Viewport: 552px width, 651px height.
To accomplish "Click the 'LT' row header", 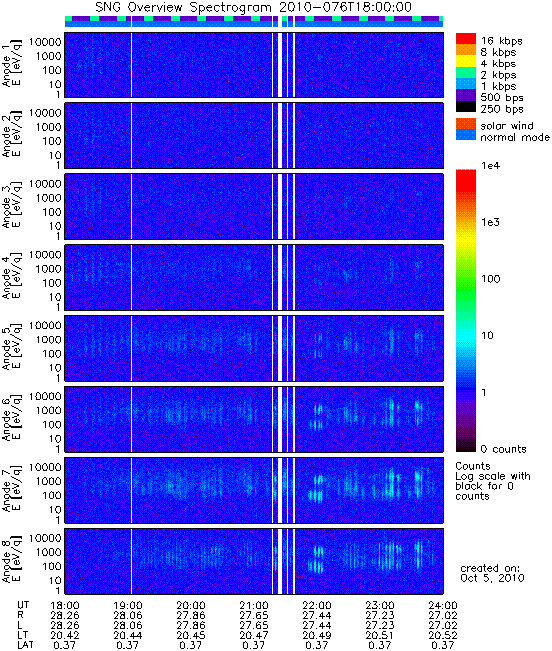I will (22, 635).
